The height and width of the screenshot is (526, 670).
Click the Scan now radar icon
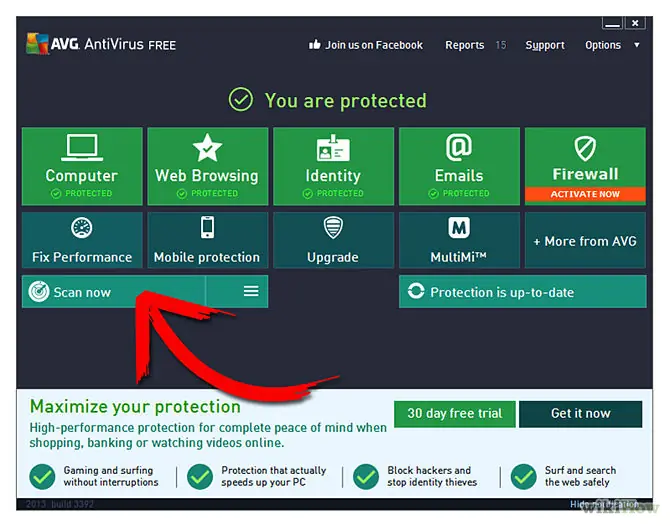(x=39, y=292)
